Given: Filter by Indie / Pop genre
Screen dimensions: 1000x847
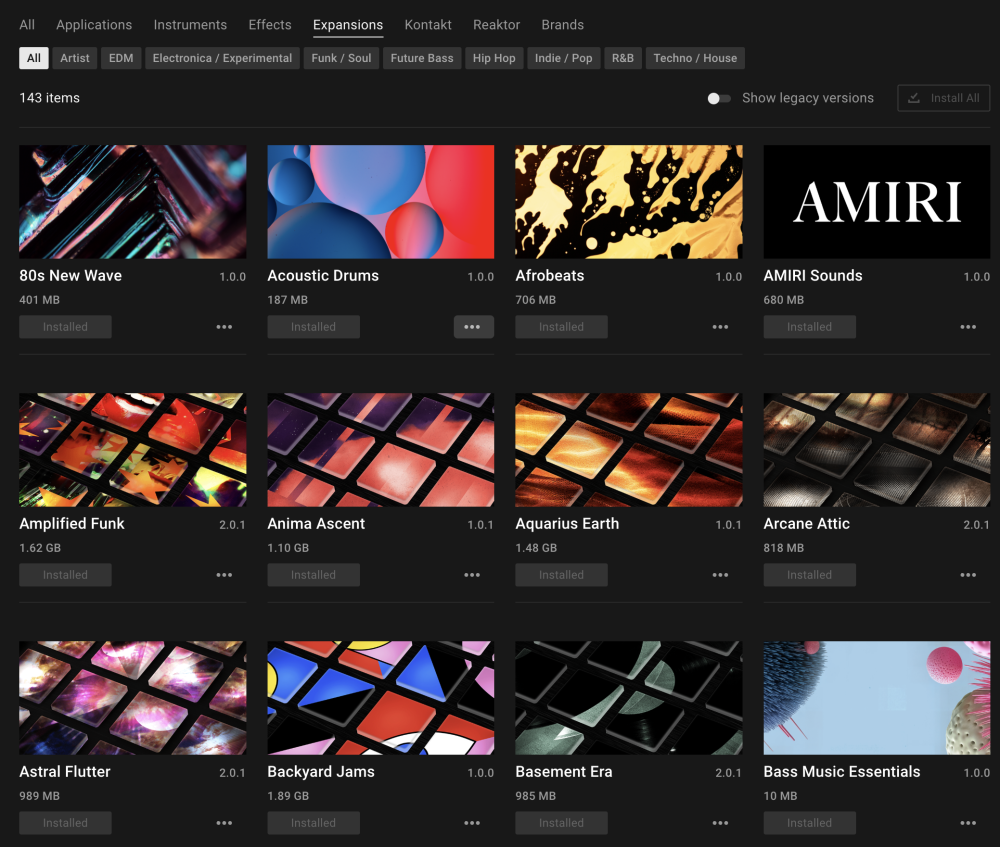Looking at the screenshot, I should [x=563, y=58].
